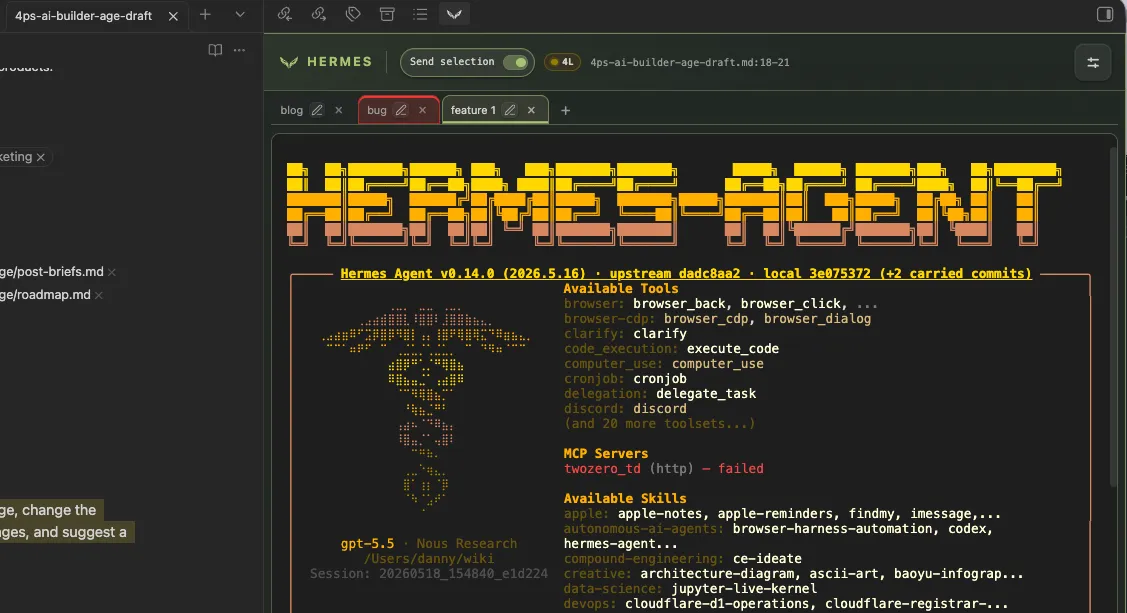Open the backlinks panel icon

point(285,14)
